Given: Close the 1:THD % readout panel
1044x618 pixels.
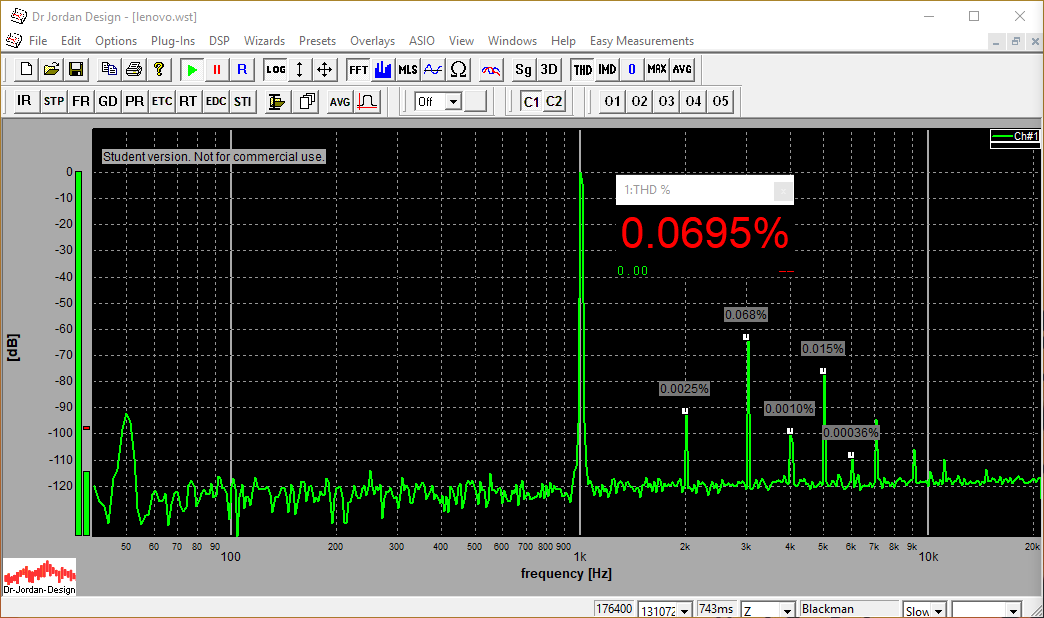Looking at the screenshot, I should (x=783, y=191).
